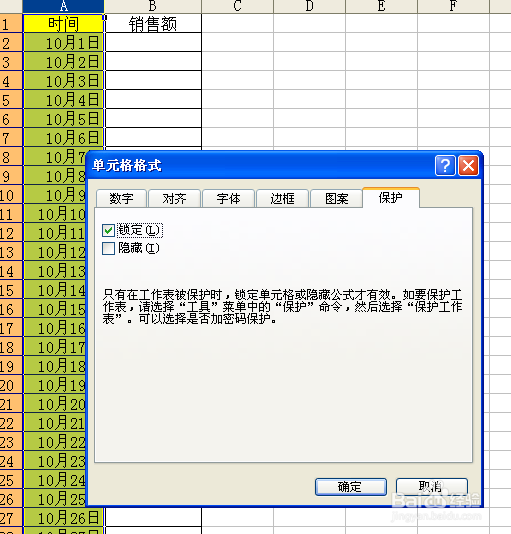The width and height of the screenshot is (511, 534).
Task: Select column C header
Action: click(237, 6)
